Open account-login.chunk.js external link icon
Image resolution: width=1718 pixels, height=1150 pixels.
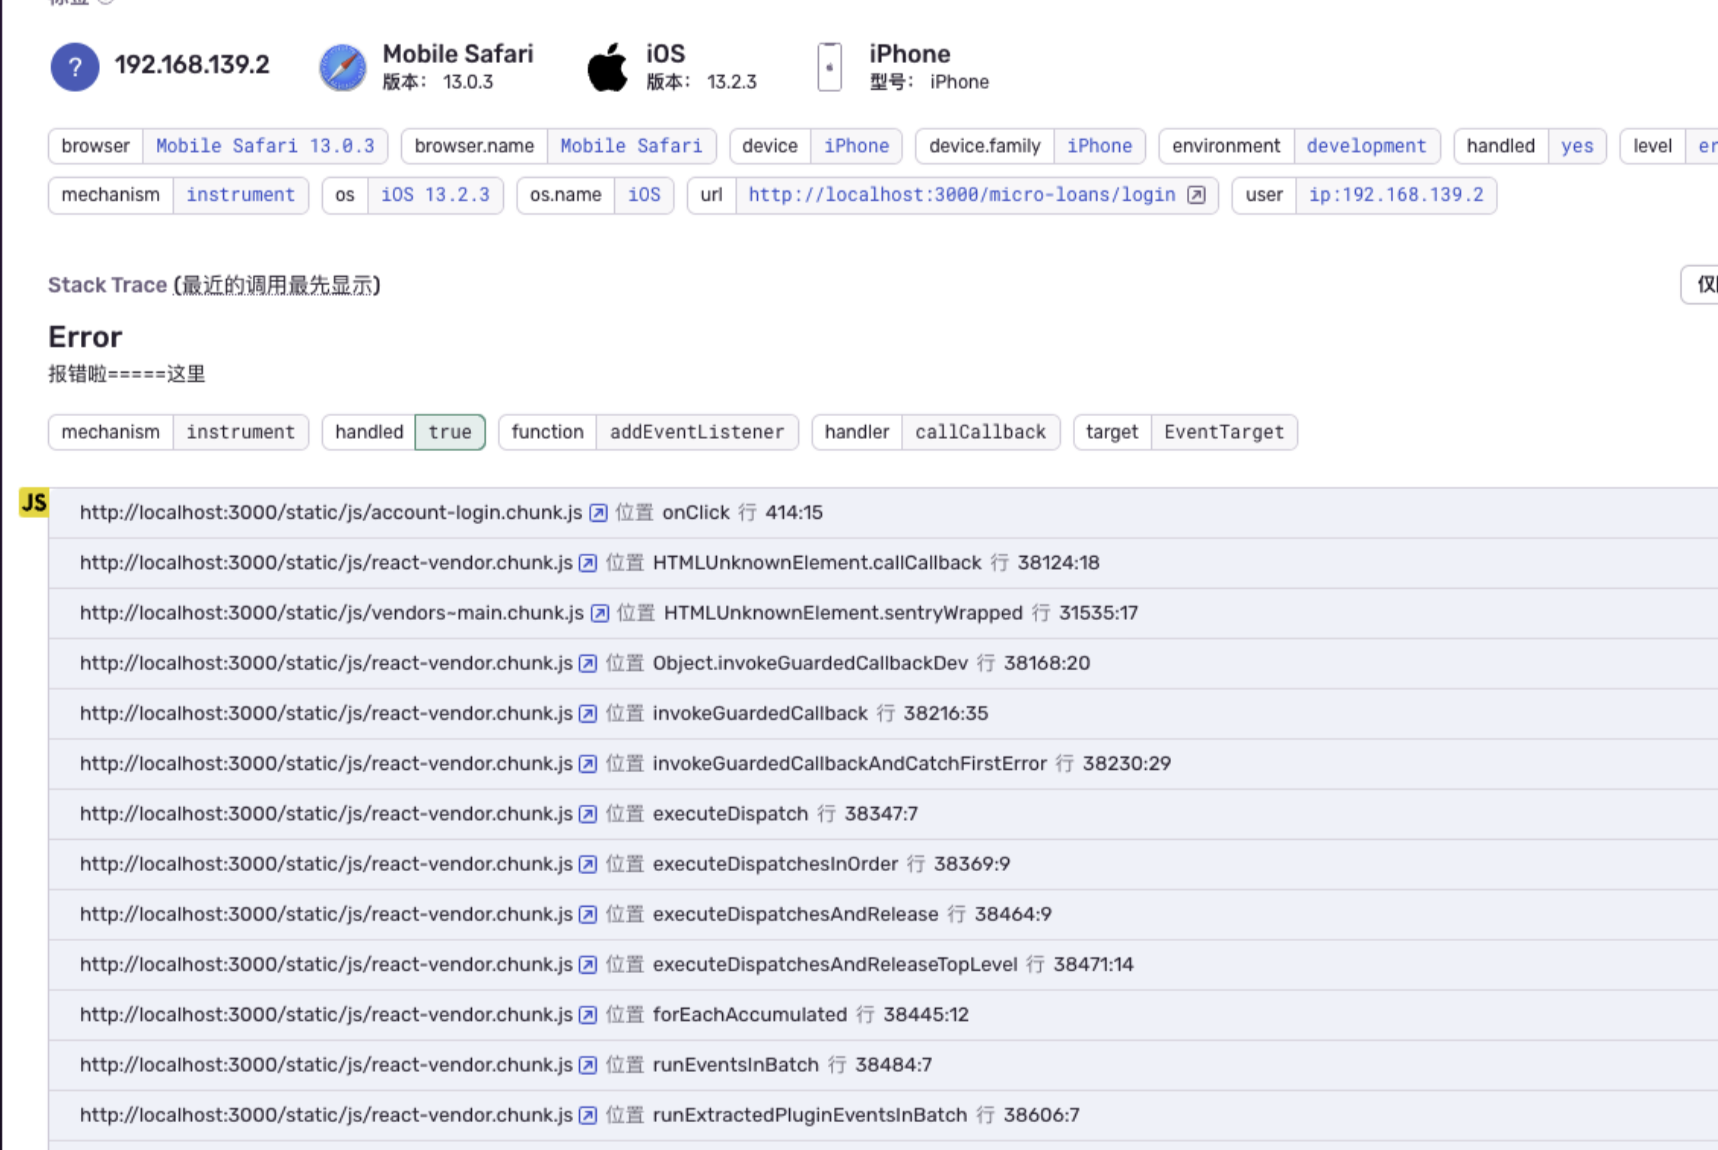pos(598,513)
